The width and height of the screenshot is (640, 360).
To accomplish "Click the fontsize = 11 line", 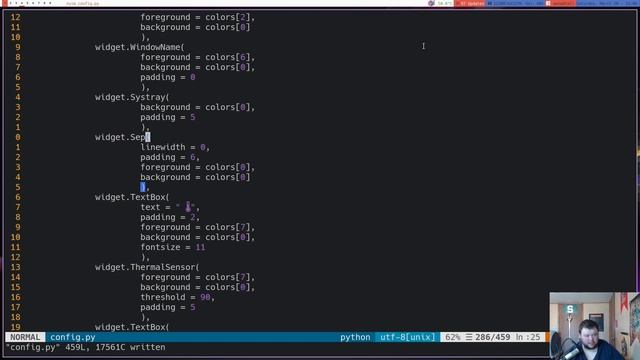I will pos(173,247).
